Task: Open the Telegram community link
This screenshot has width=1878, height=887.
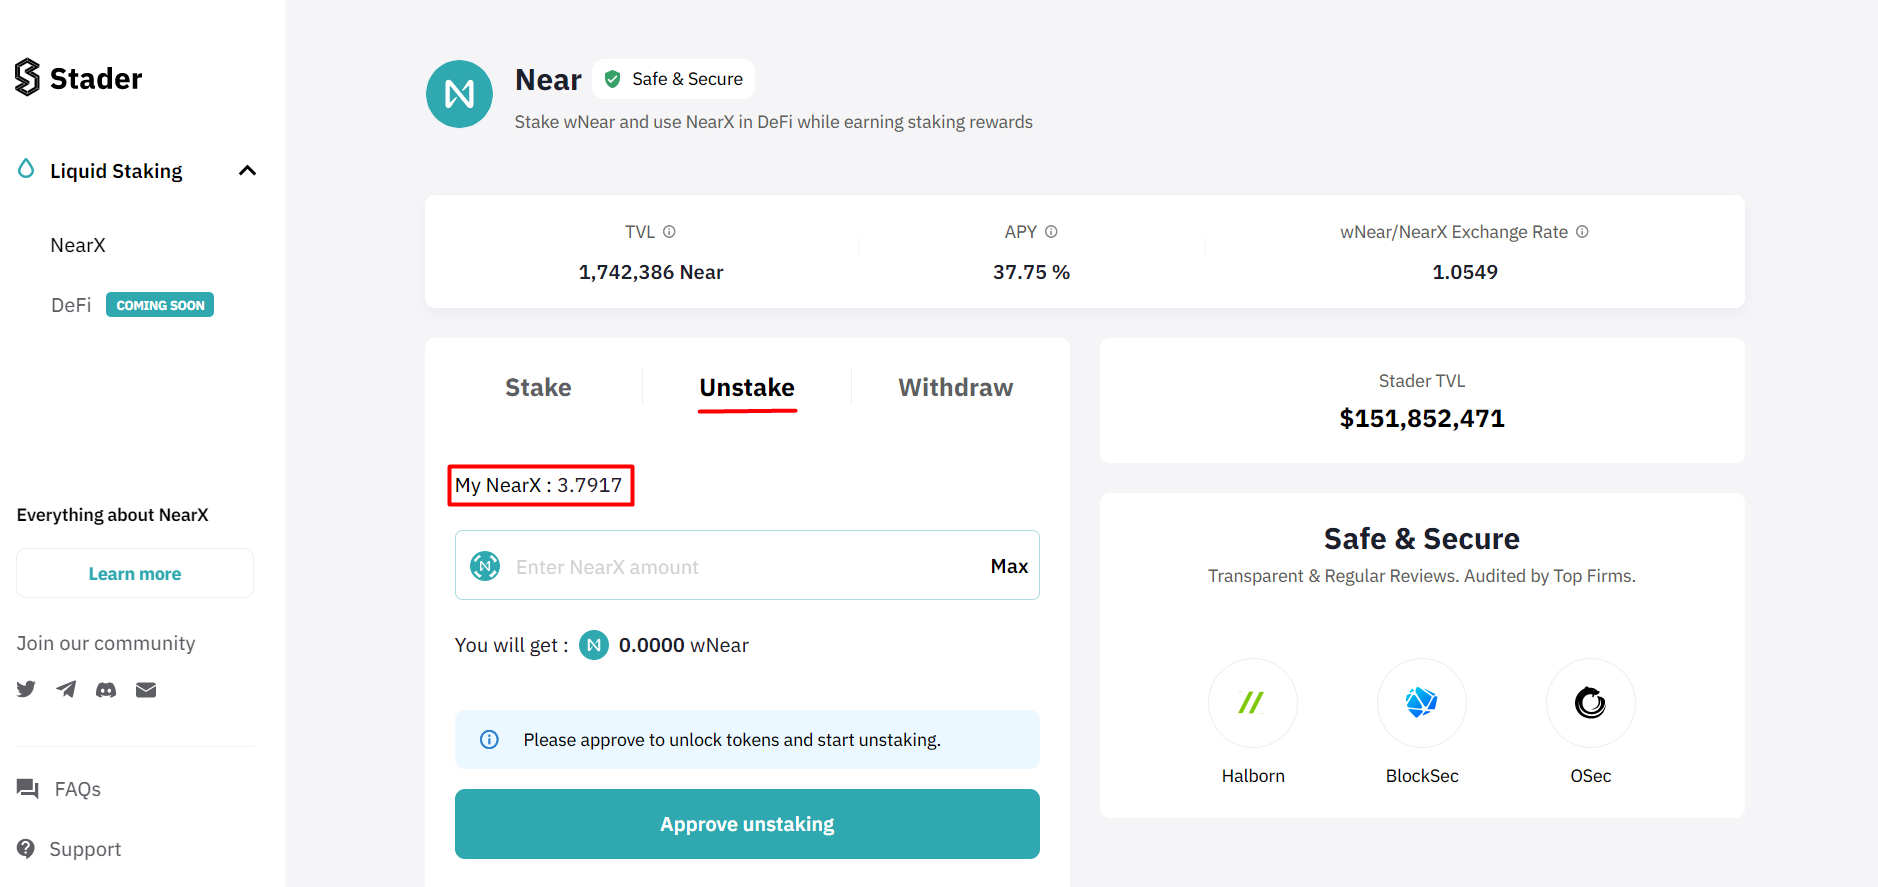Action: [66, 689]
